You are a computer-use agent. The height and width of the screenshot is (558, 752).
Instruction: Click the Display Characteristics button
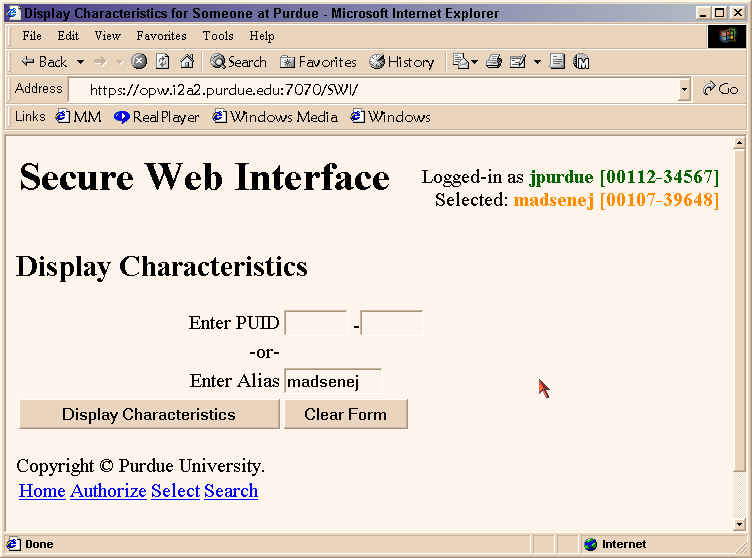(x=149, y=414)
